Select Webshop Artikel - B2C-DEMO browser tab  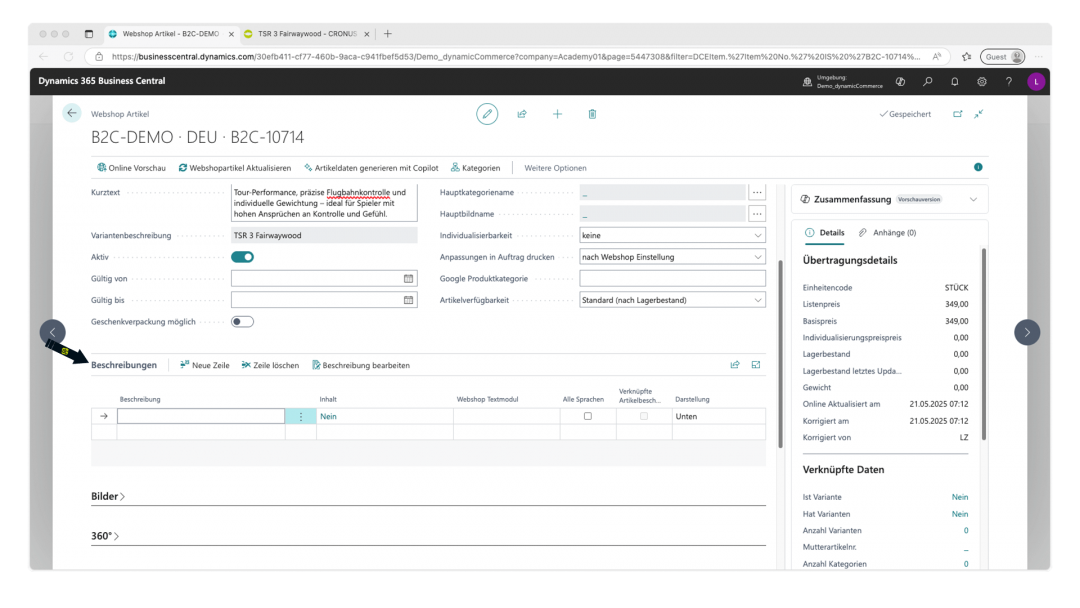click(171, 34)
